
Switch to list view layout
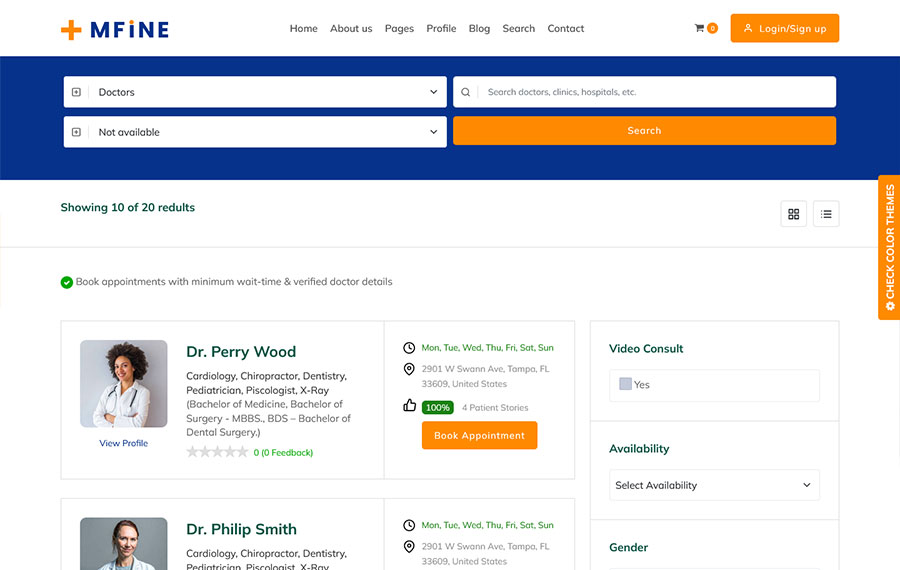click(826, 214)
